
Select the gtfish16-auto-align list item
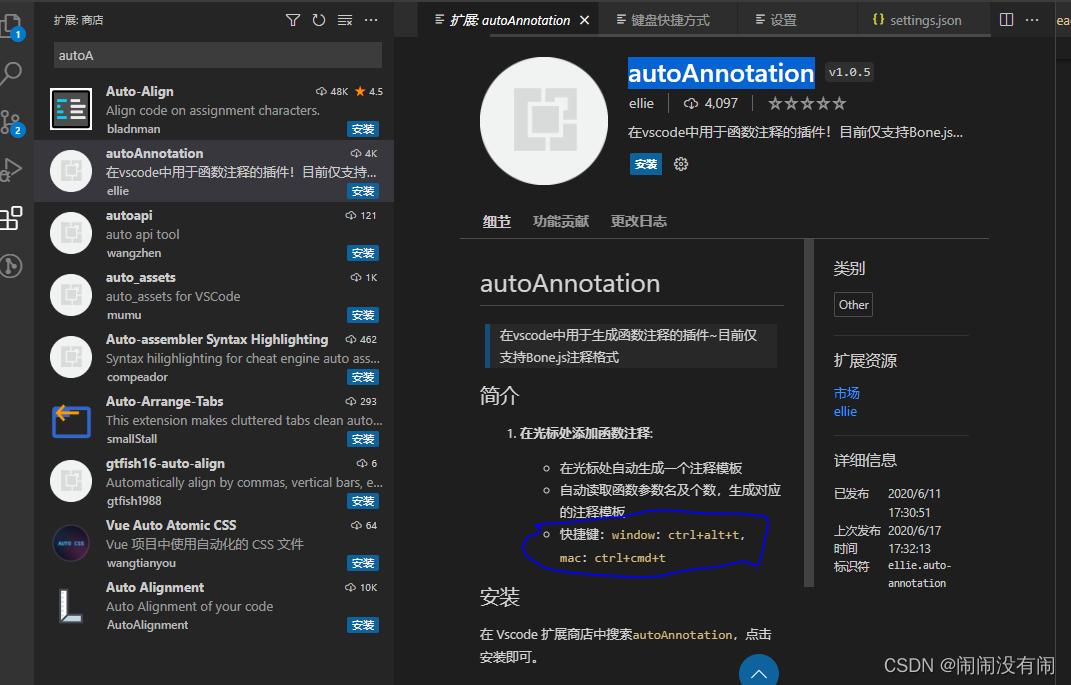tap(214, 481)
